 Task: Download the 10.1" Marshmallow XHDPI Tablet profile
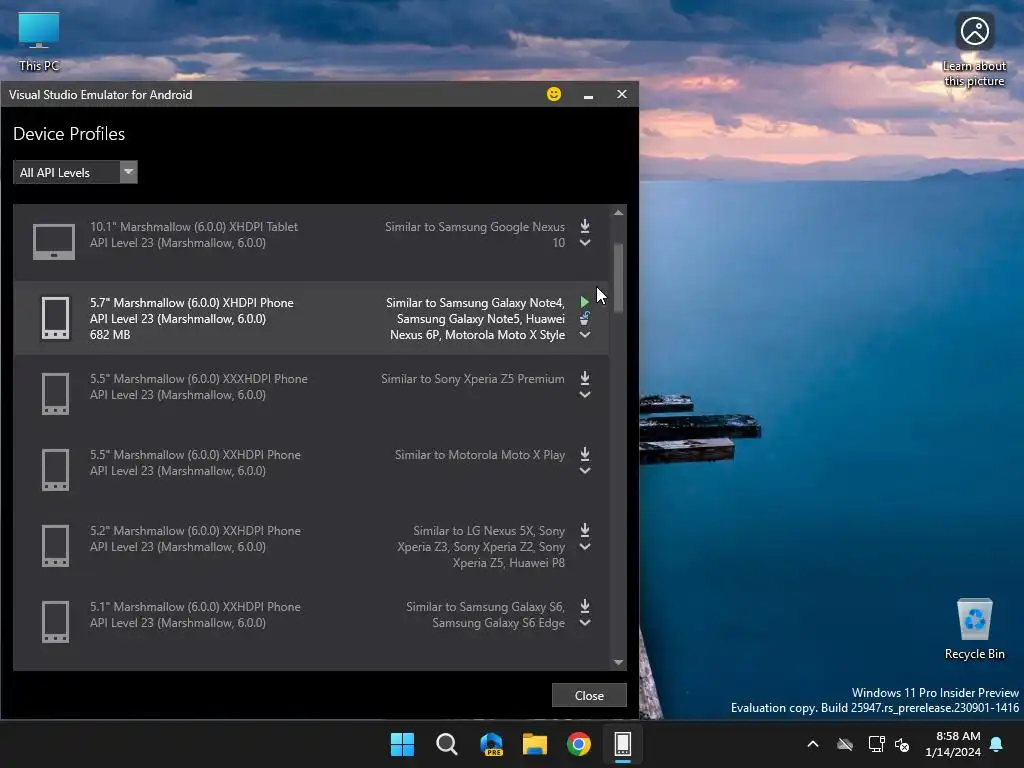[585, 226]
